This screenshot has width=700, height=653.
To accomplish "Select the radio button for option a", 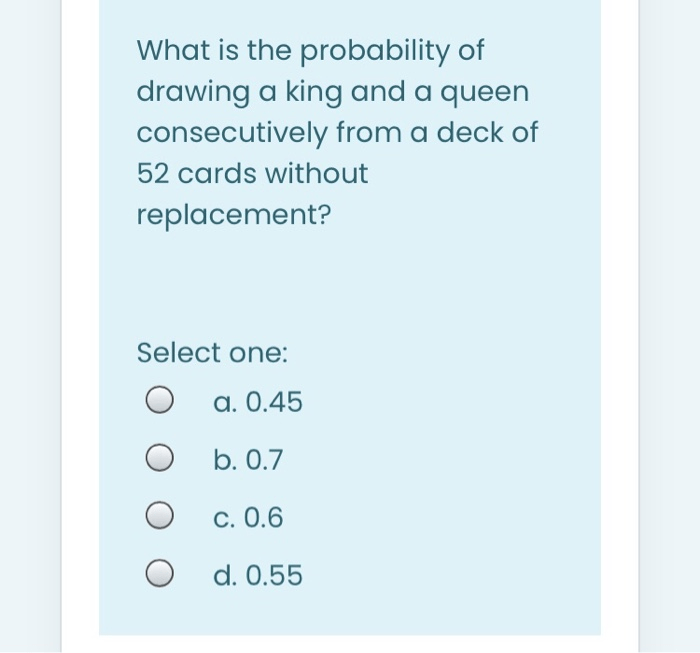I will [x=159, y=400].
